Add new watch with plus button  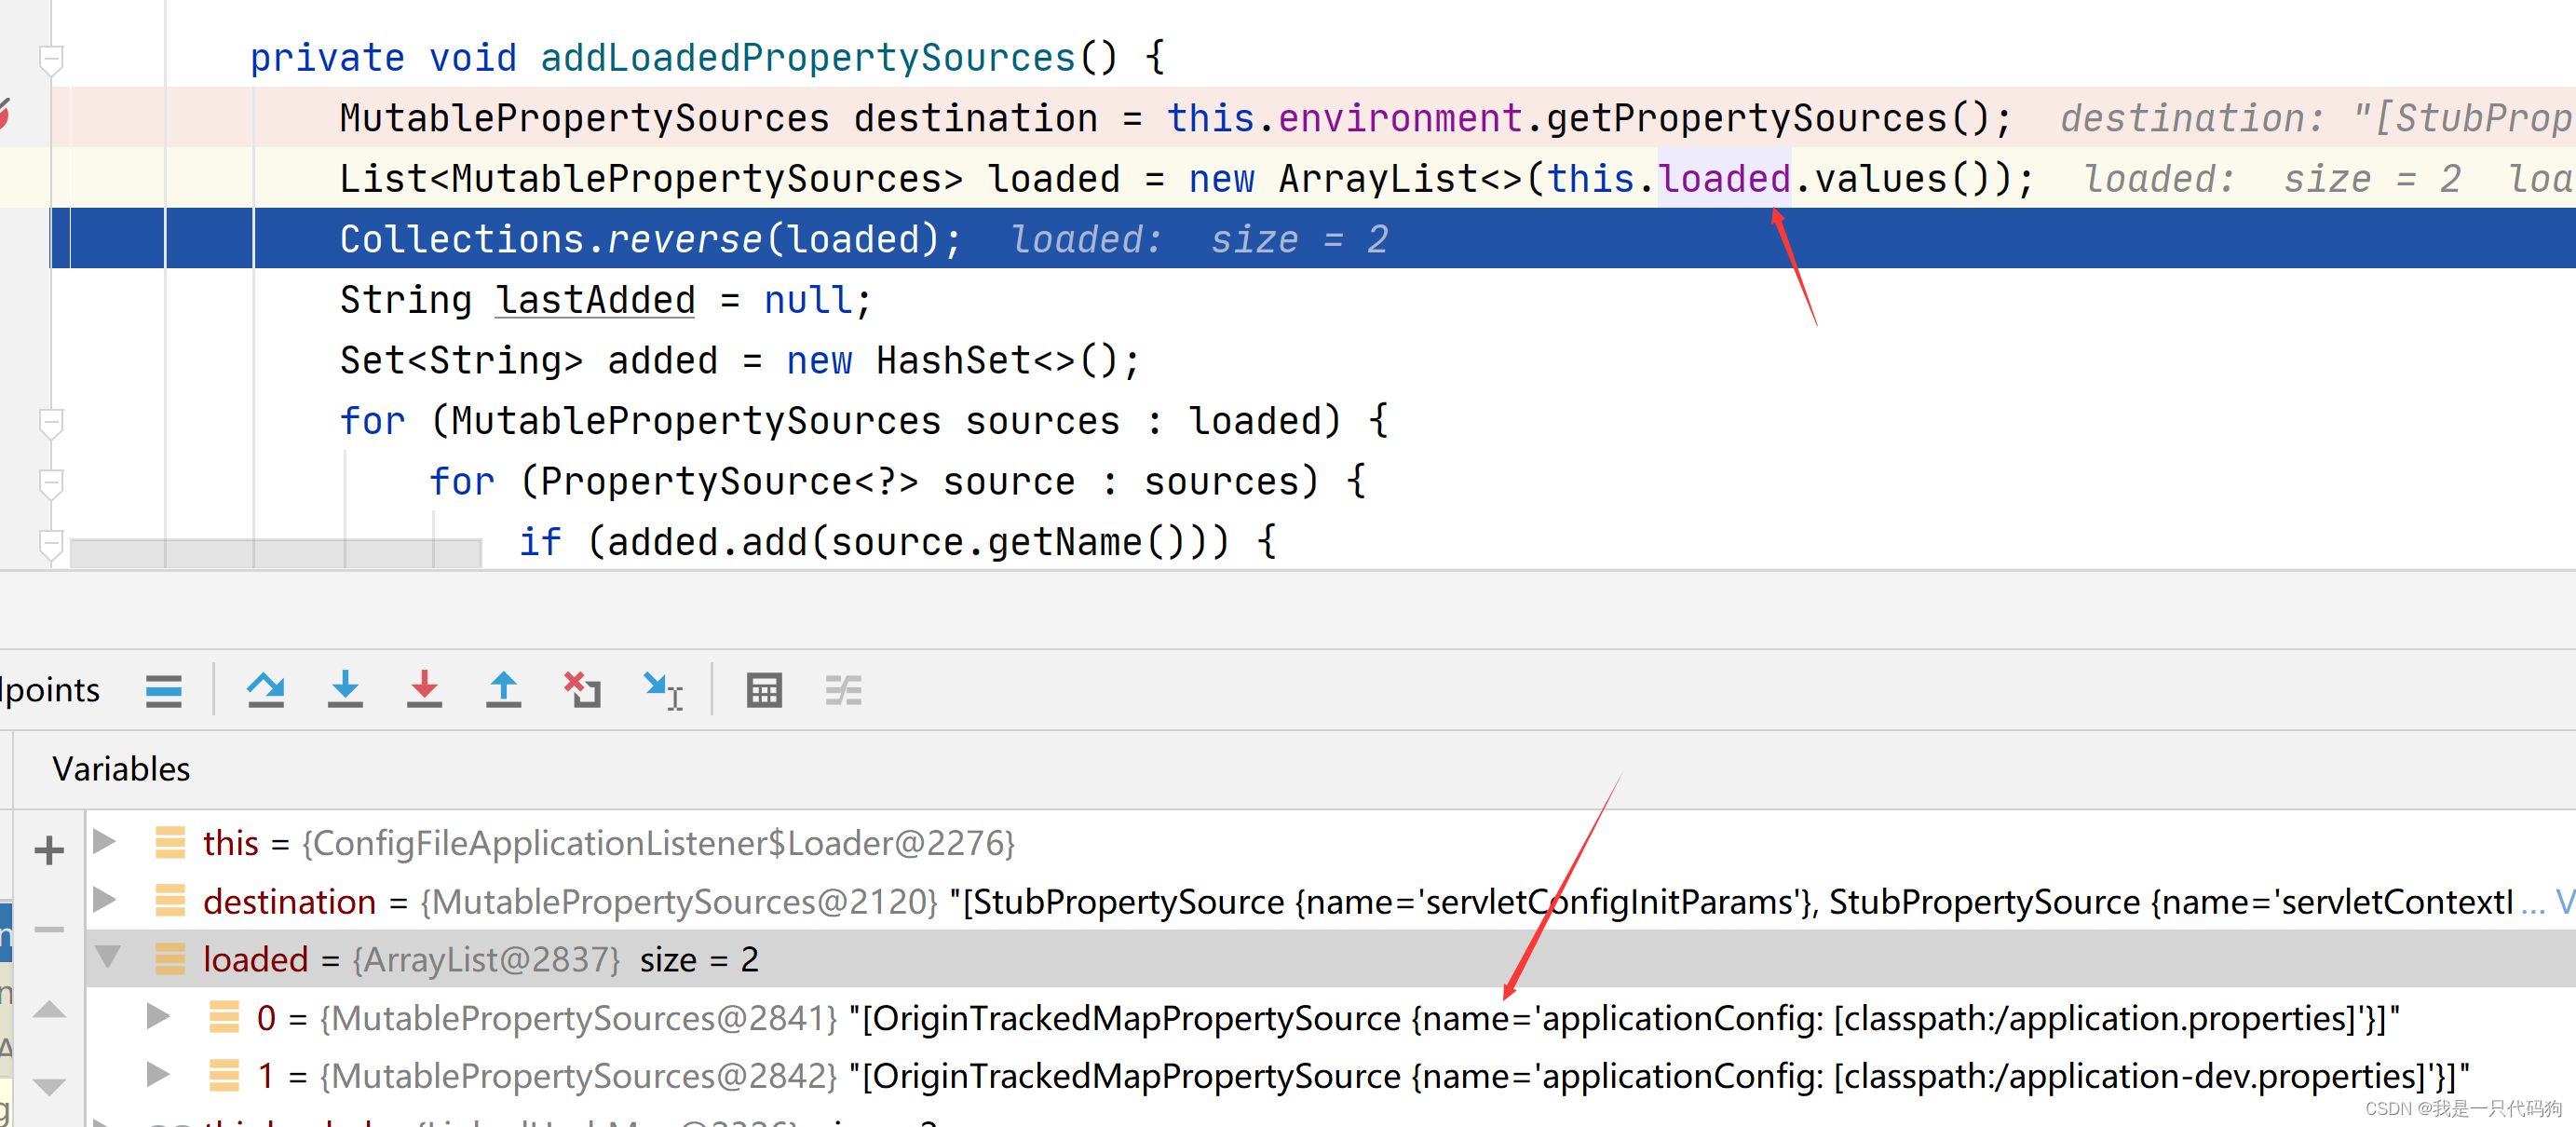pos(48,851)
